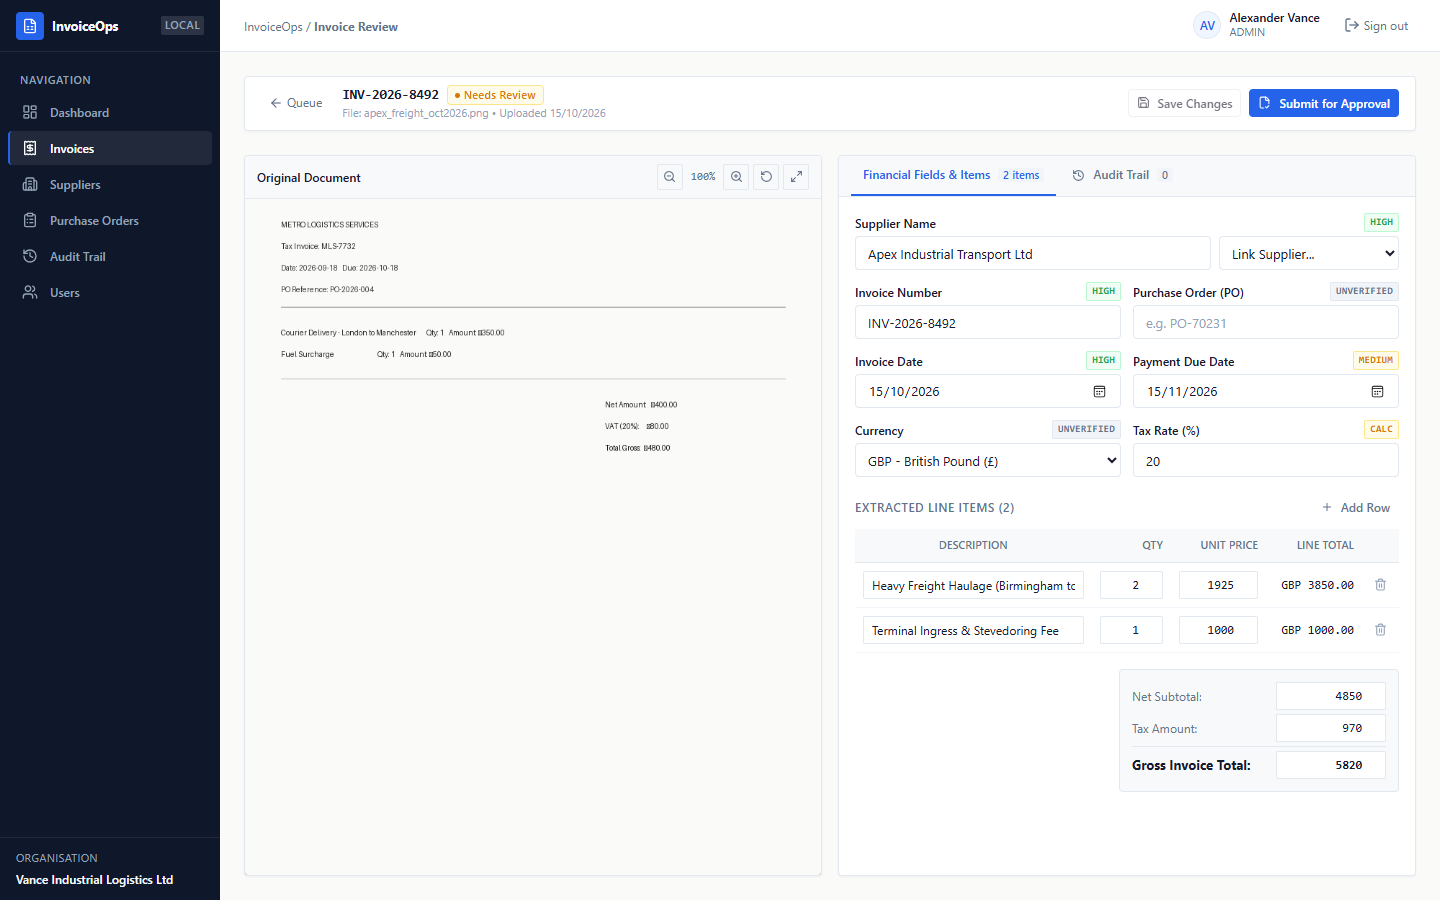Viewport: 1440px width, 900px height.
Task: Click the AV user avatar
Action: click(1208, 26)
